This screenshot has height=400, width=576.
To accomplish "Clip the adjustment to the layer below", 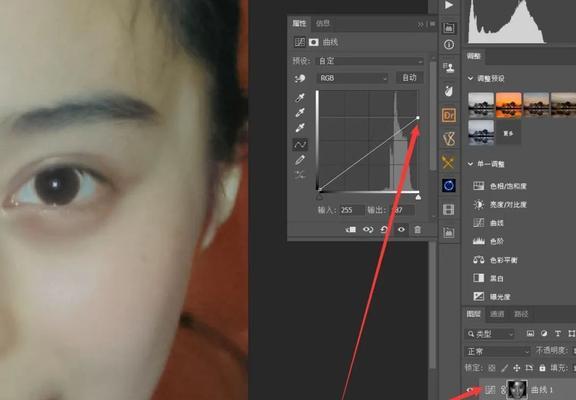I will coord(351,230).
